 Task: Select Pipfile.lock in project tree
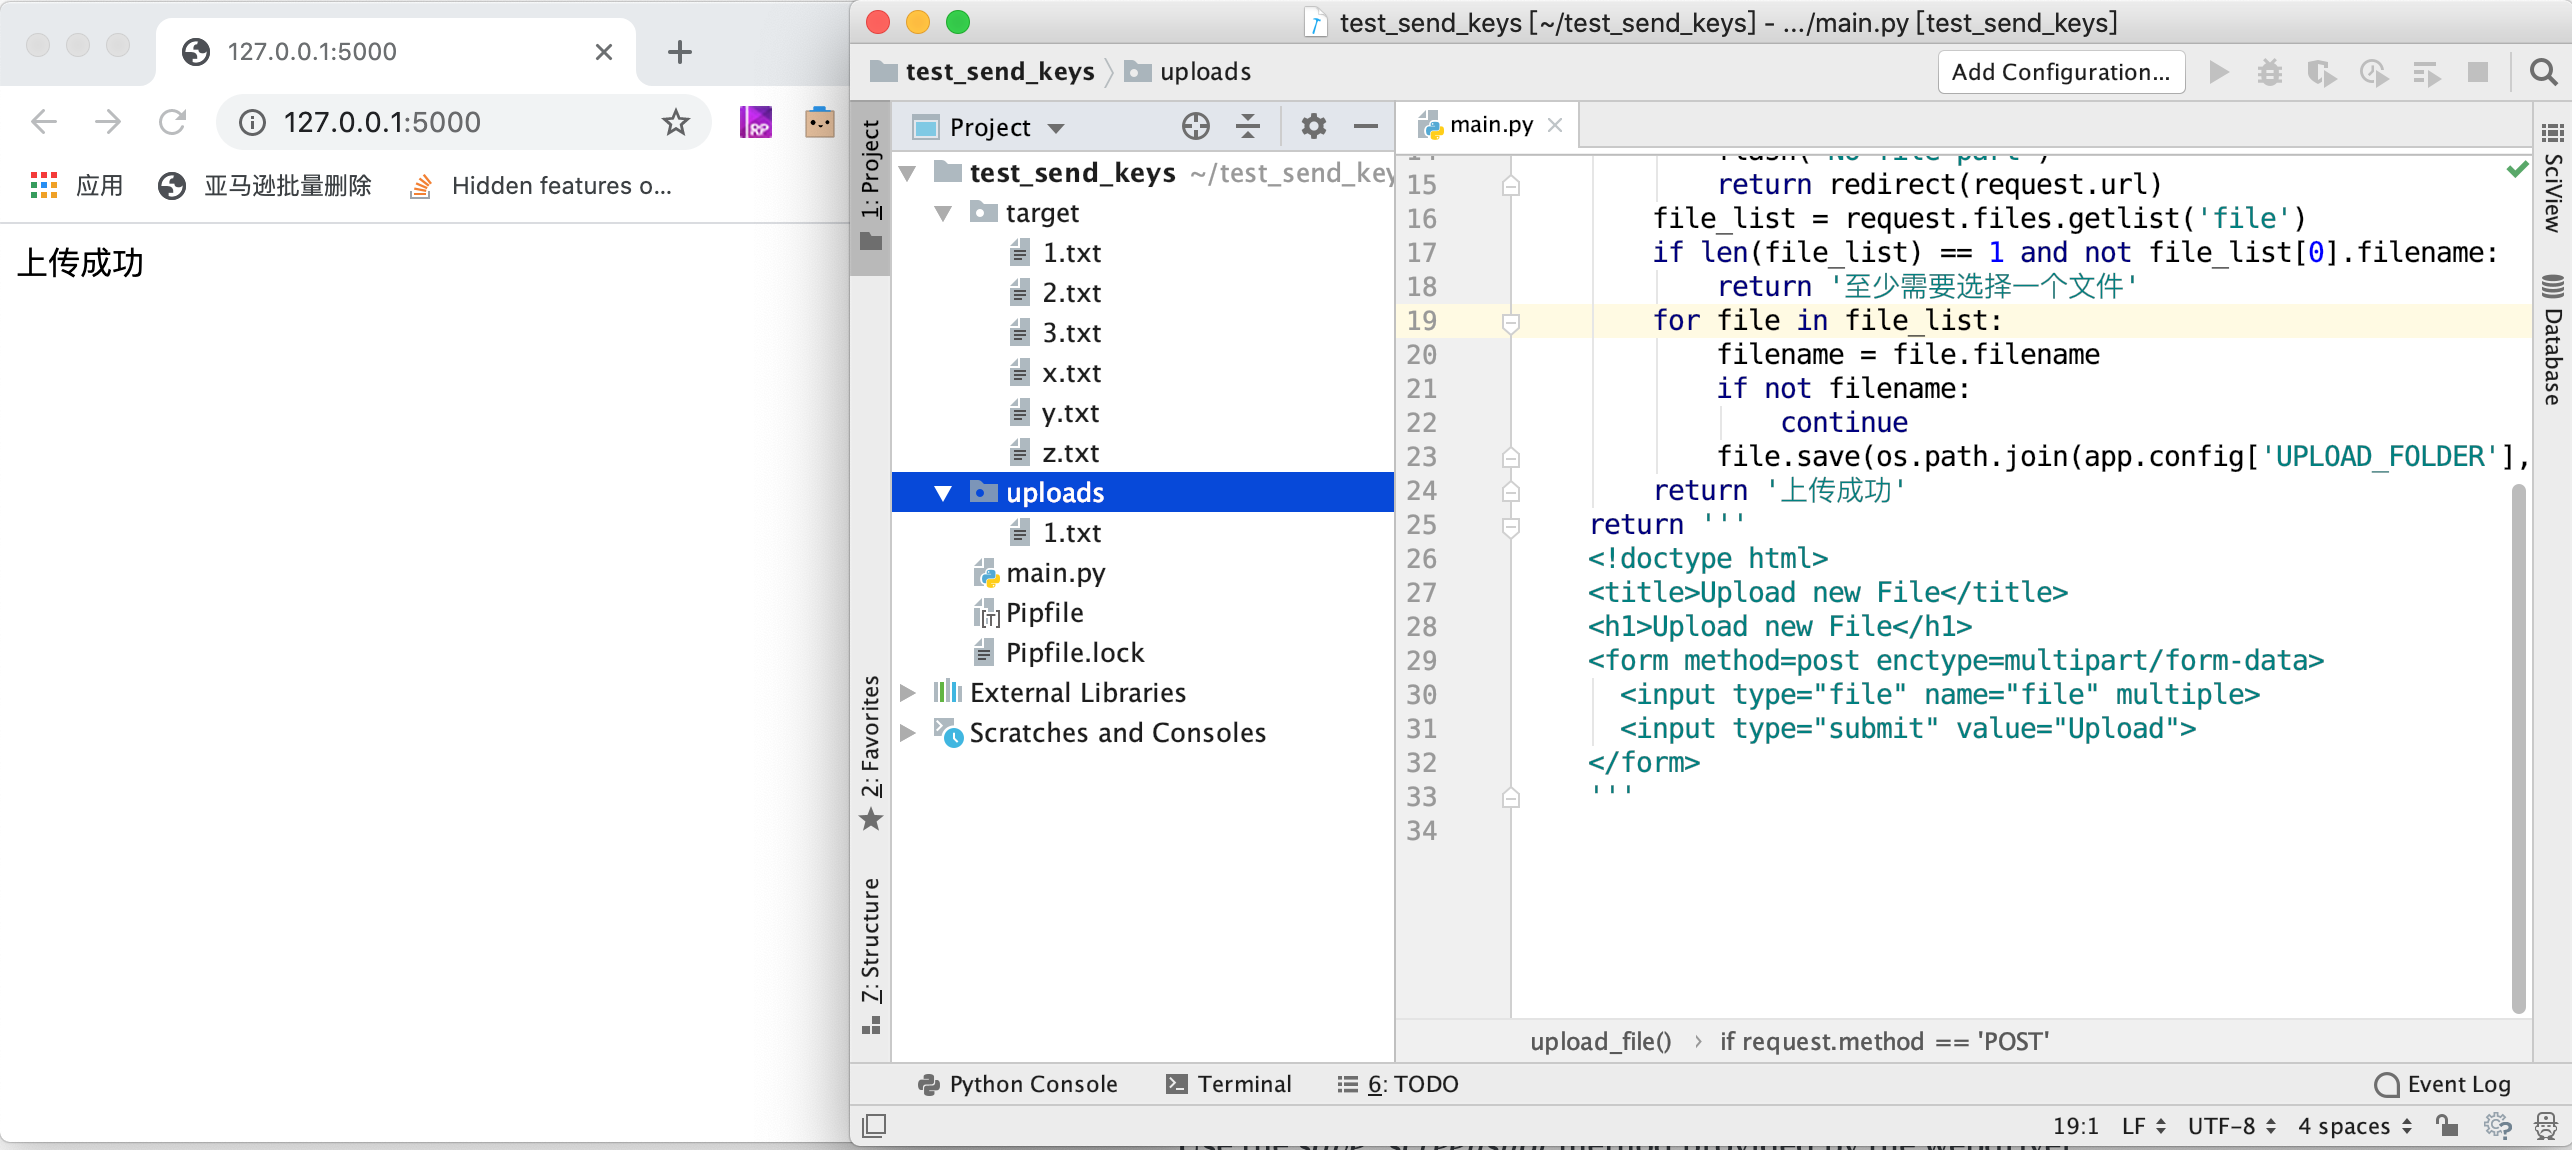click(x=1059, y=653)
